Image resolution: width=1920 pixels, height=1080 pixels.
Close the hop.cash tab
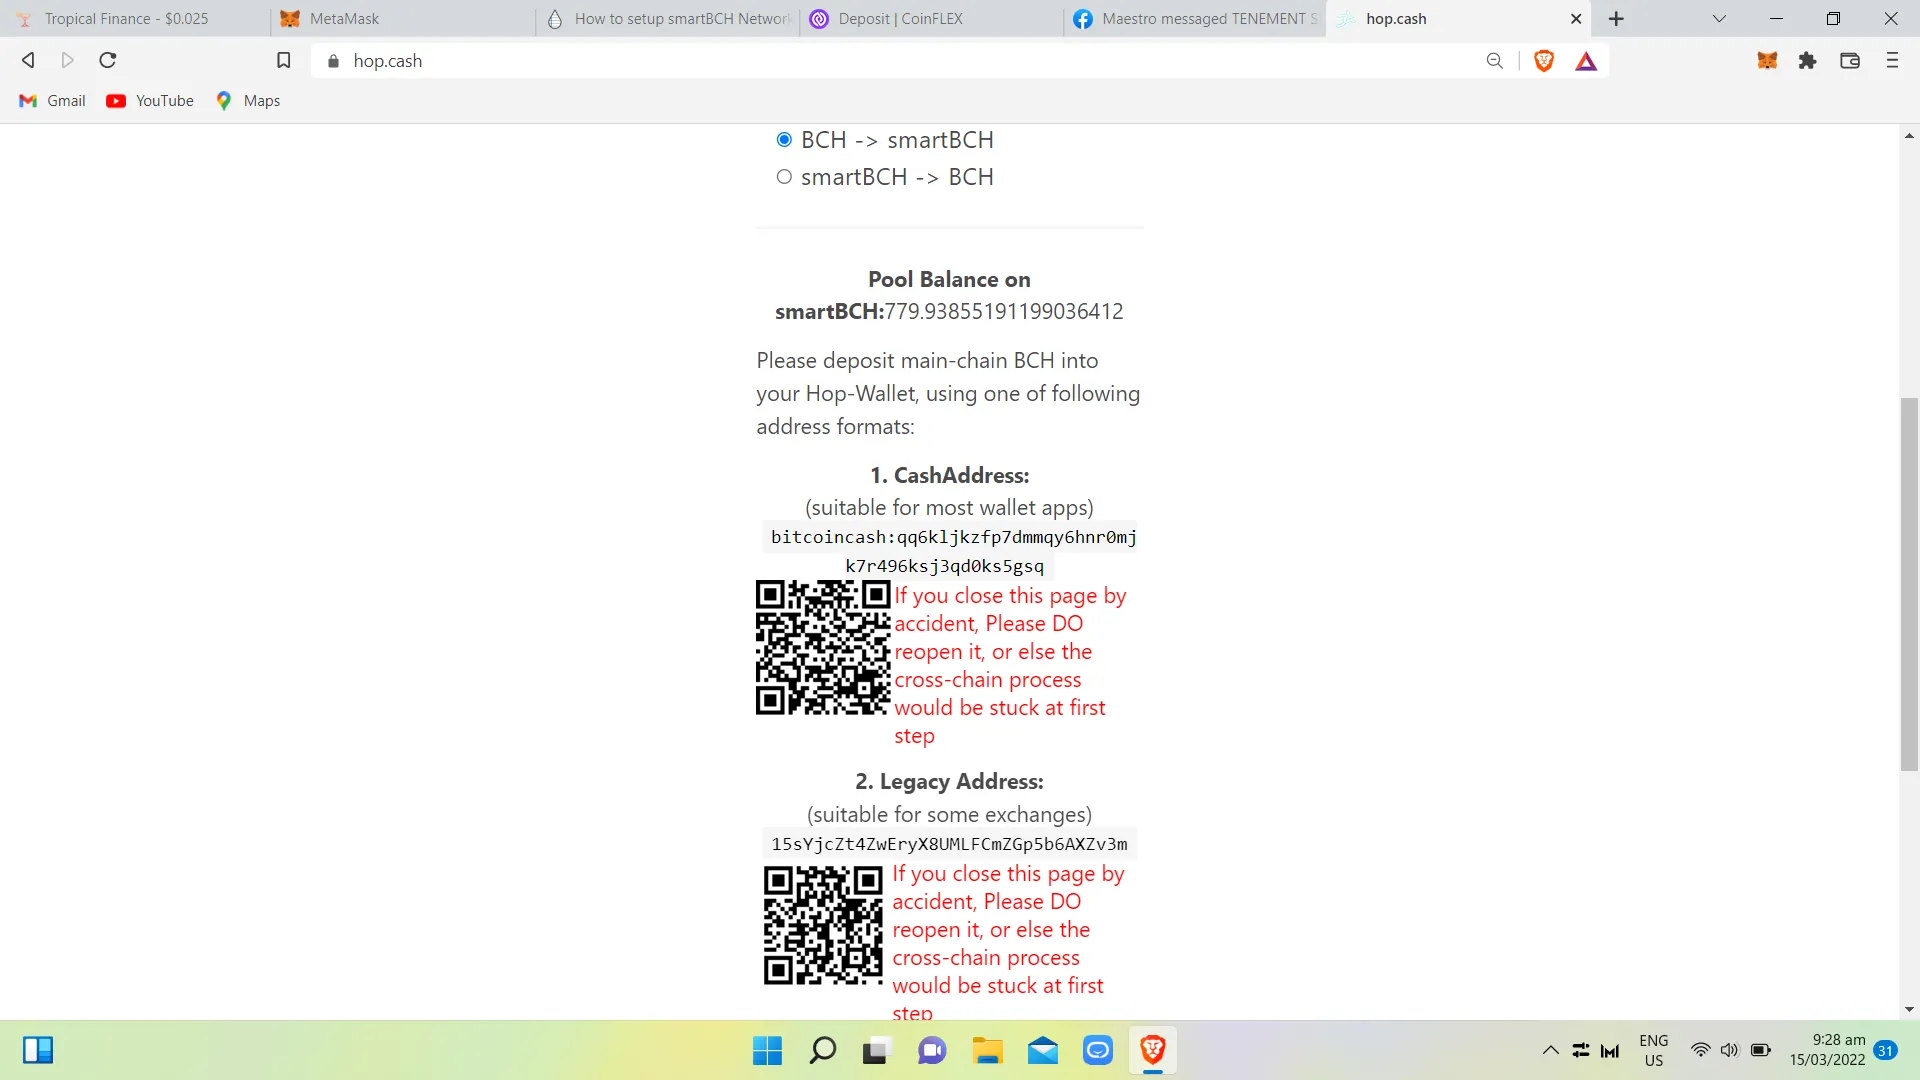tap(1576, 18)
